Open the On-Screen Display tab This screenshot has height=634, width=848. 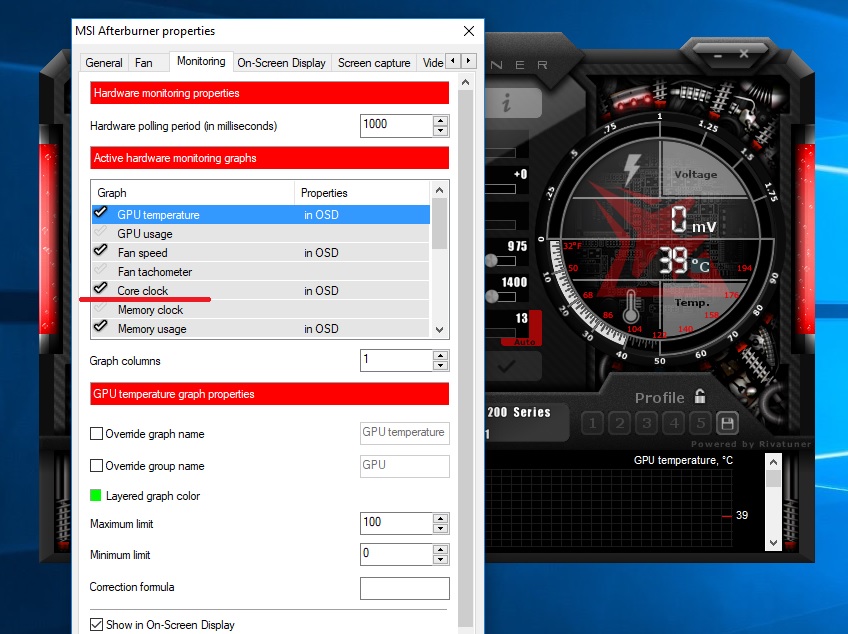[x=281, y=63]
